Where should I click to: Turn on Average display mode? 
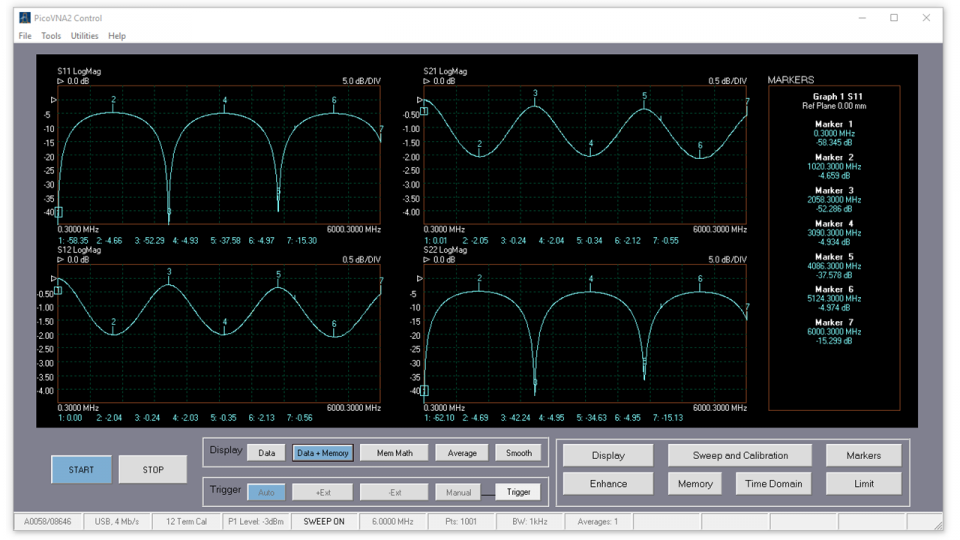tap(462, 453)
